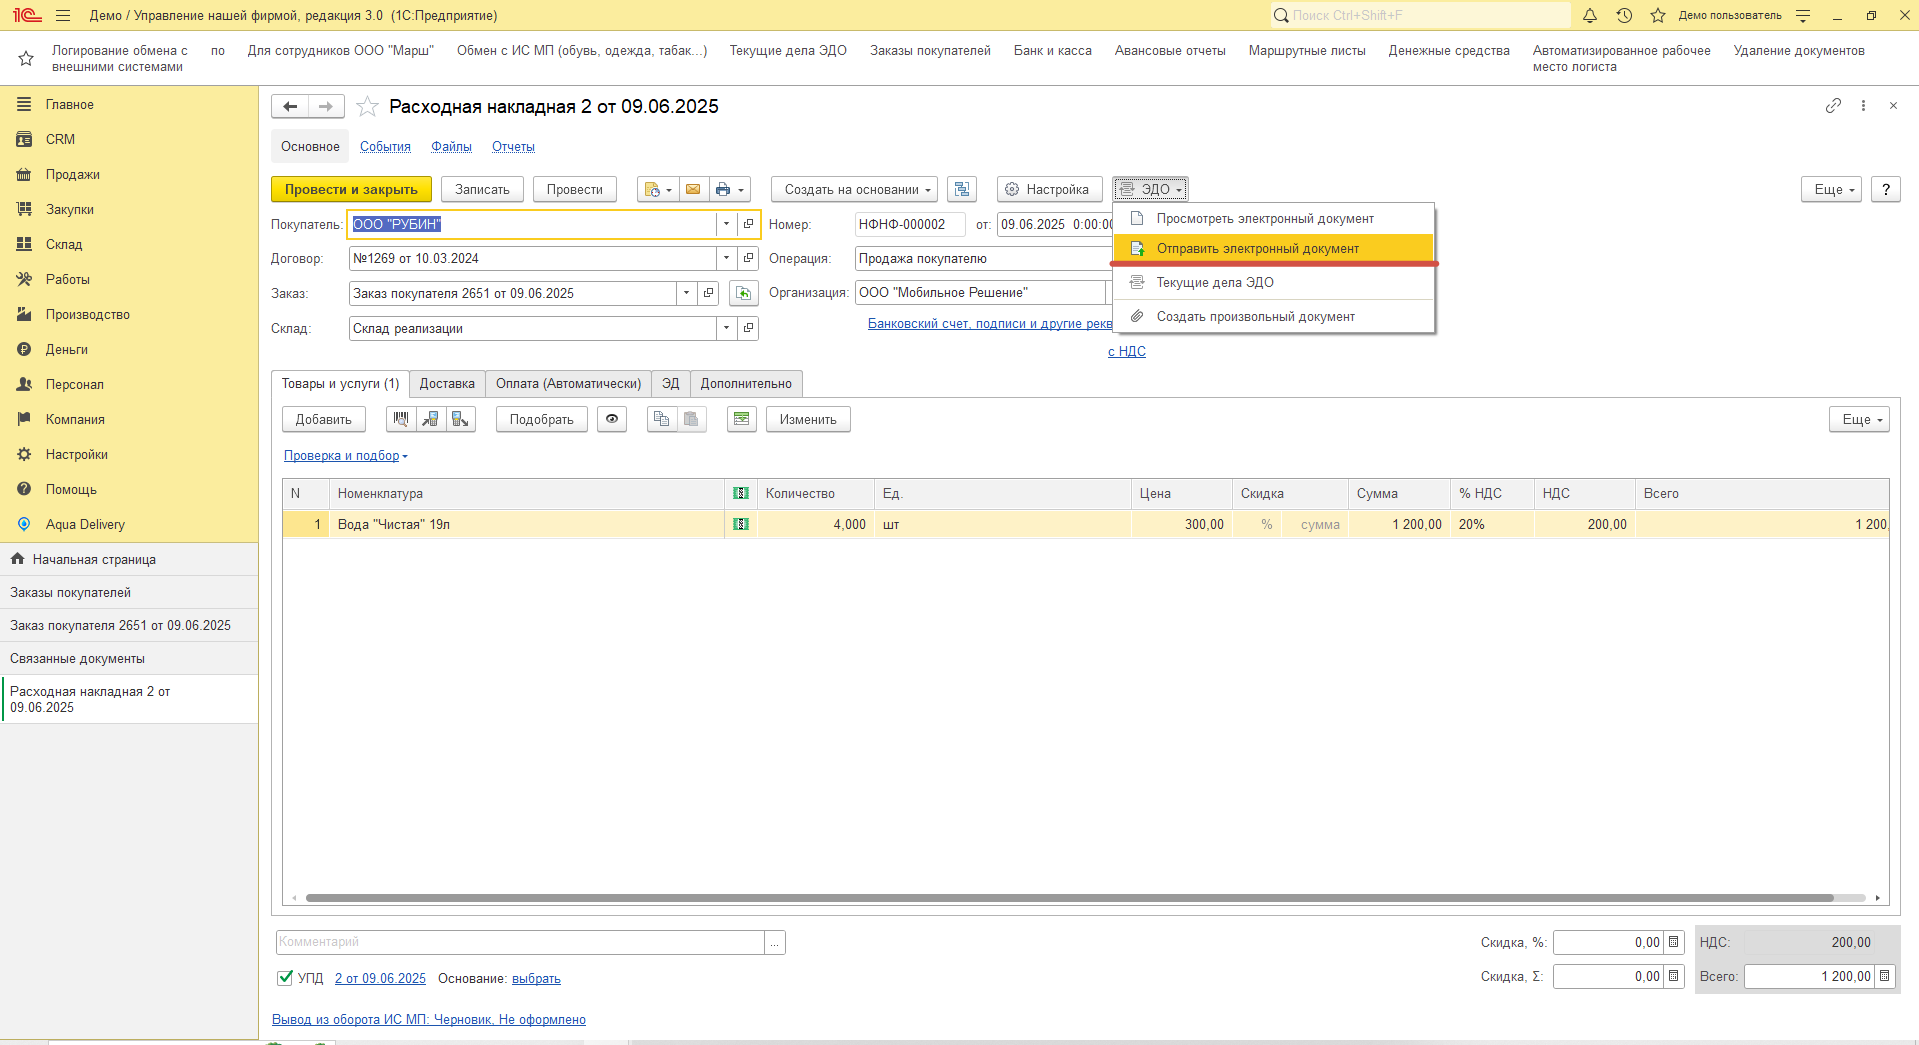Go forward using the right arrow button
This screenshot has width=1919, height=1045.
point(326,106)
